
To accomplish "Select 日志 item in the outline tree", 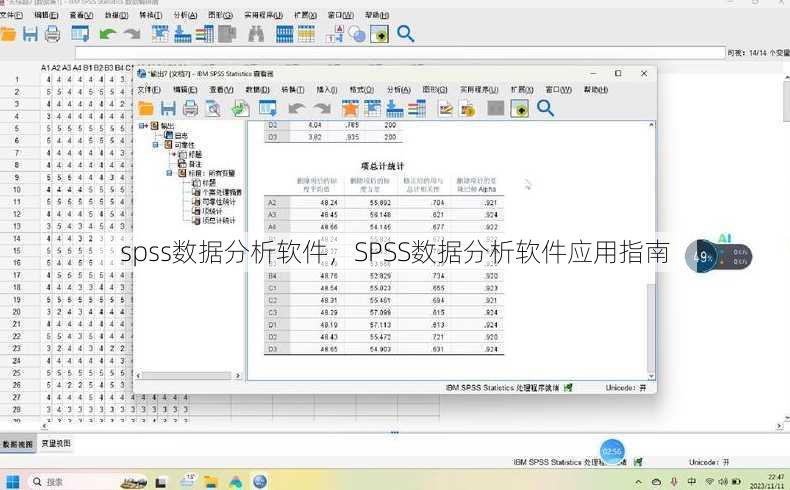I will [181, 135].
